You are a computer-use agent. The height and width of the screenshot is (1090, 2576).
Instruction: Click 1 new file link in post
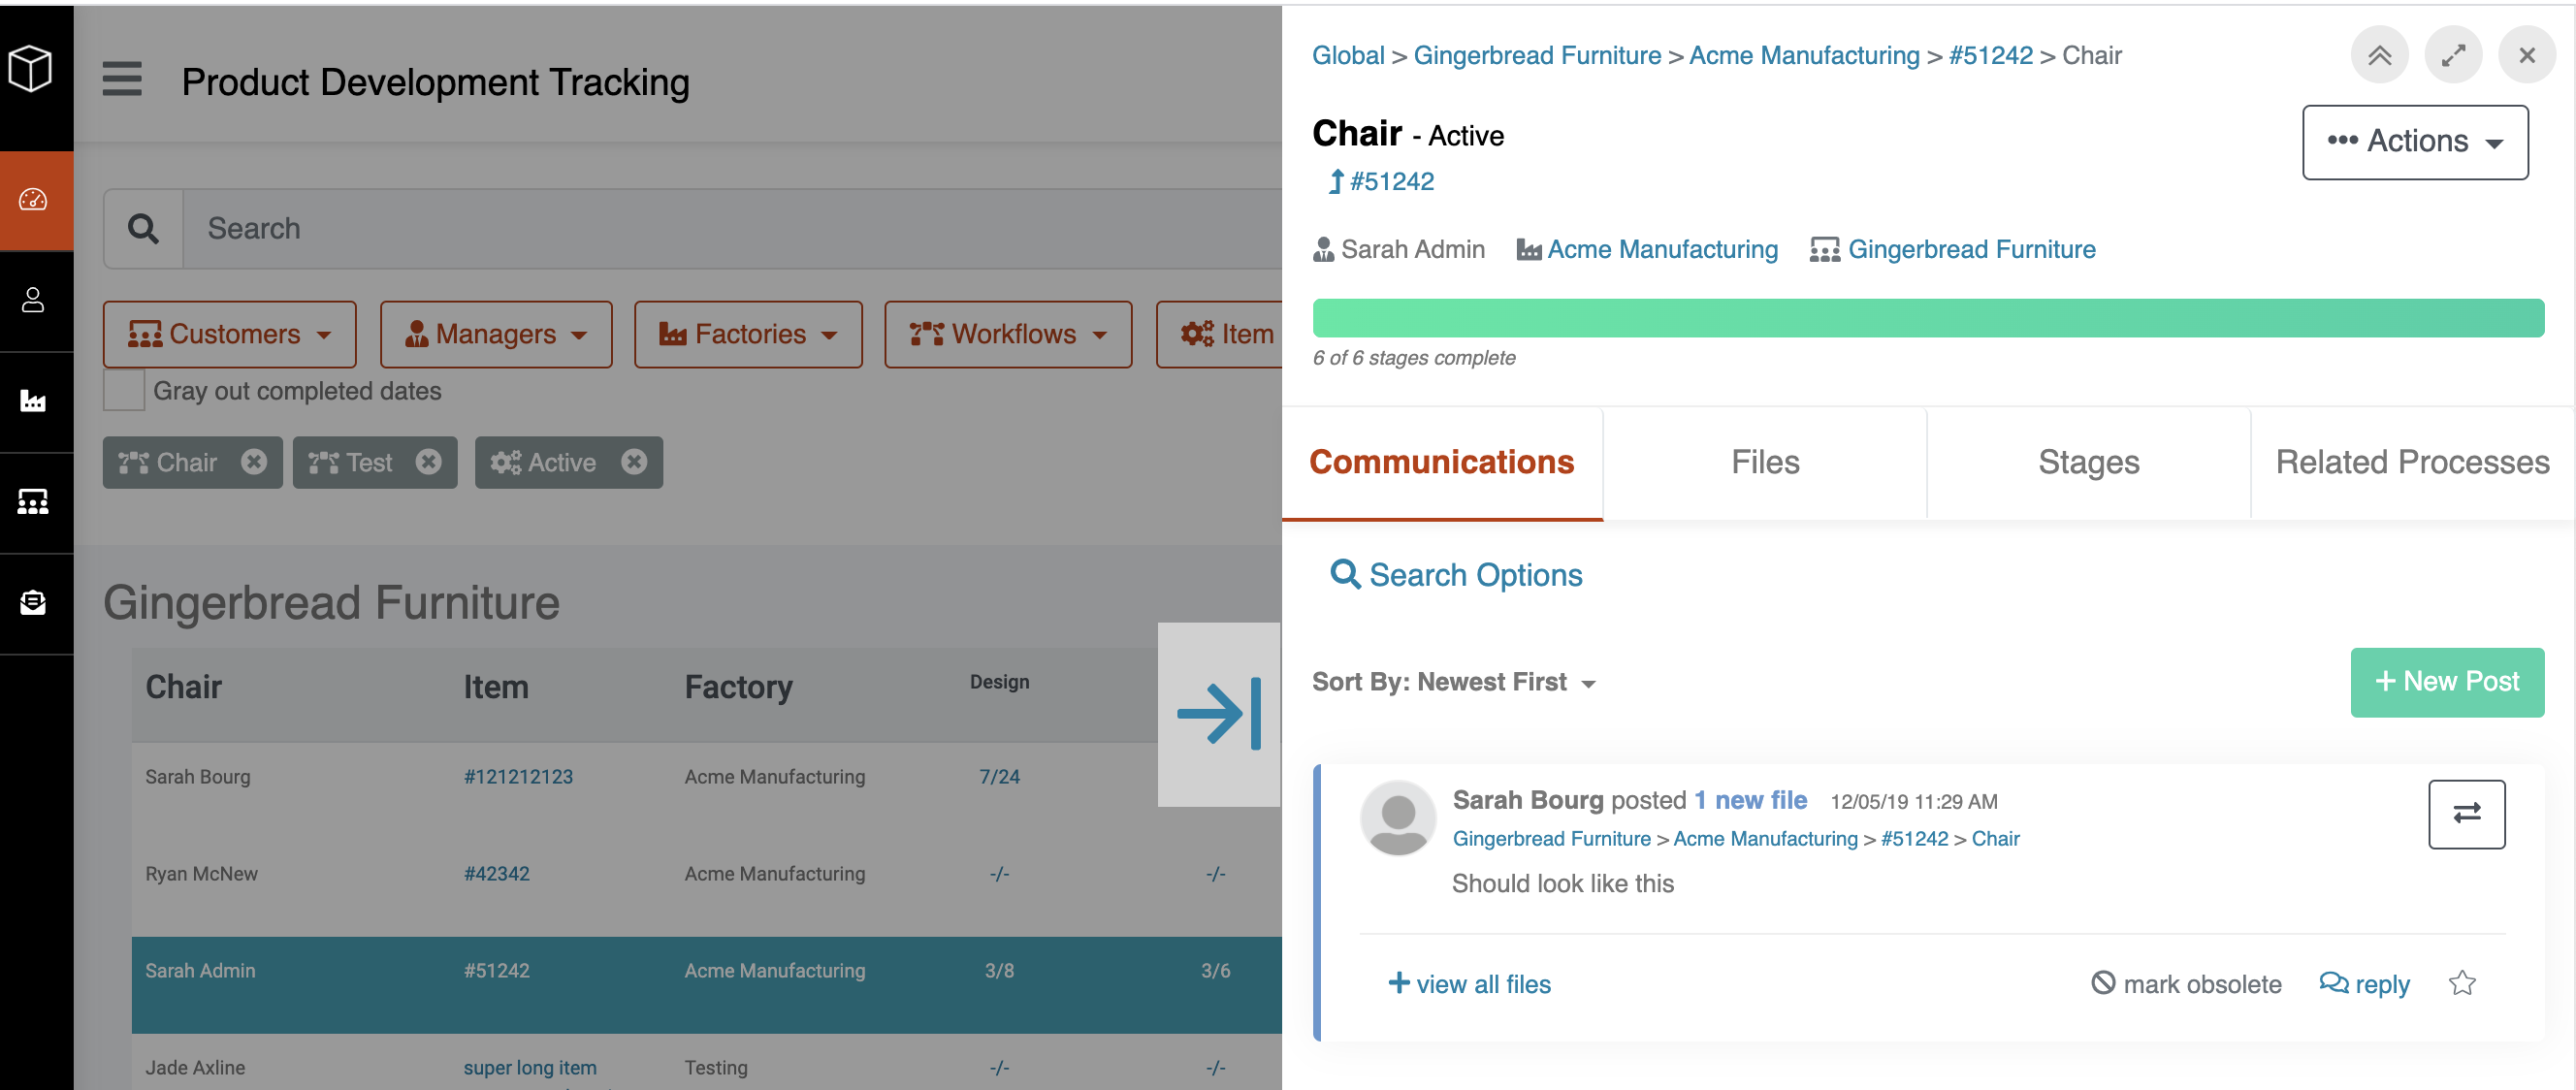(1750, 800)
